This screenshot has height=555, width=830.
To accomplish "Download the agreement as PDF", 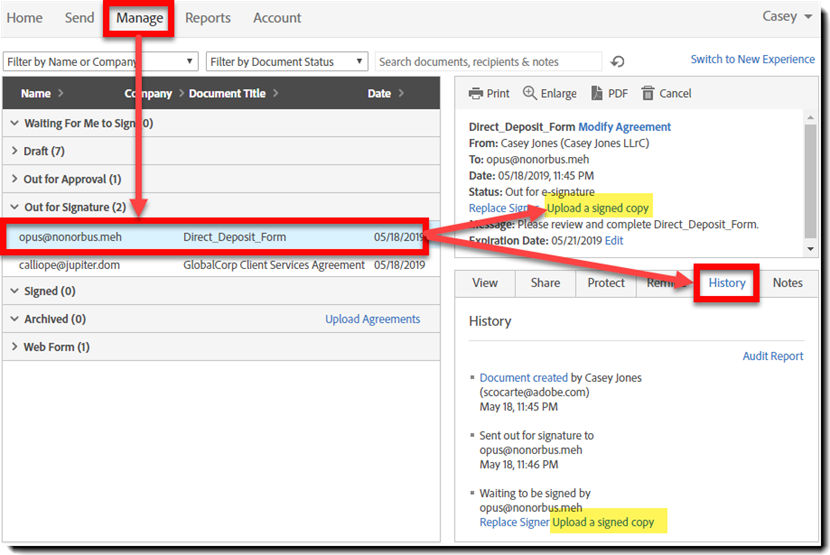I will tap(609, 93).
